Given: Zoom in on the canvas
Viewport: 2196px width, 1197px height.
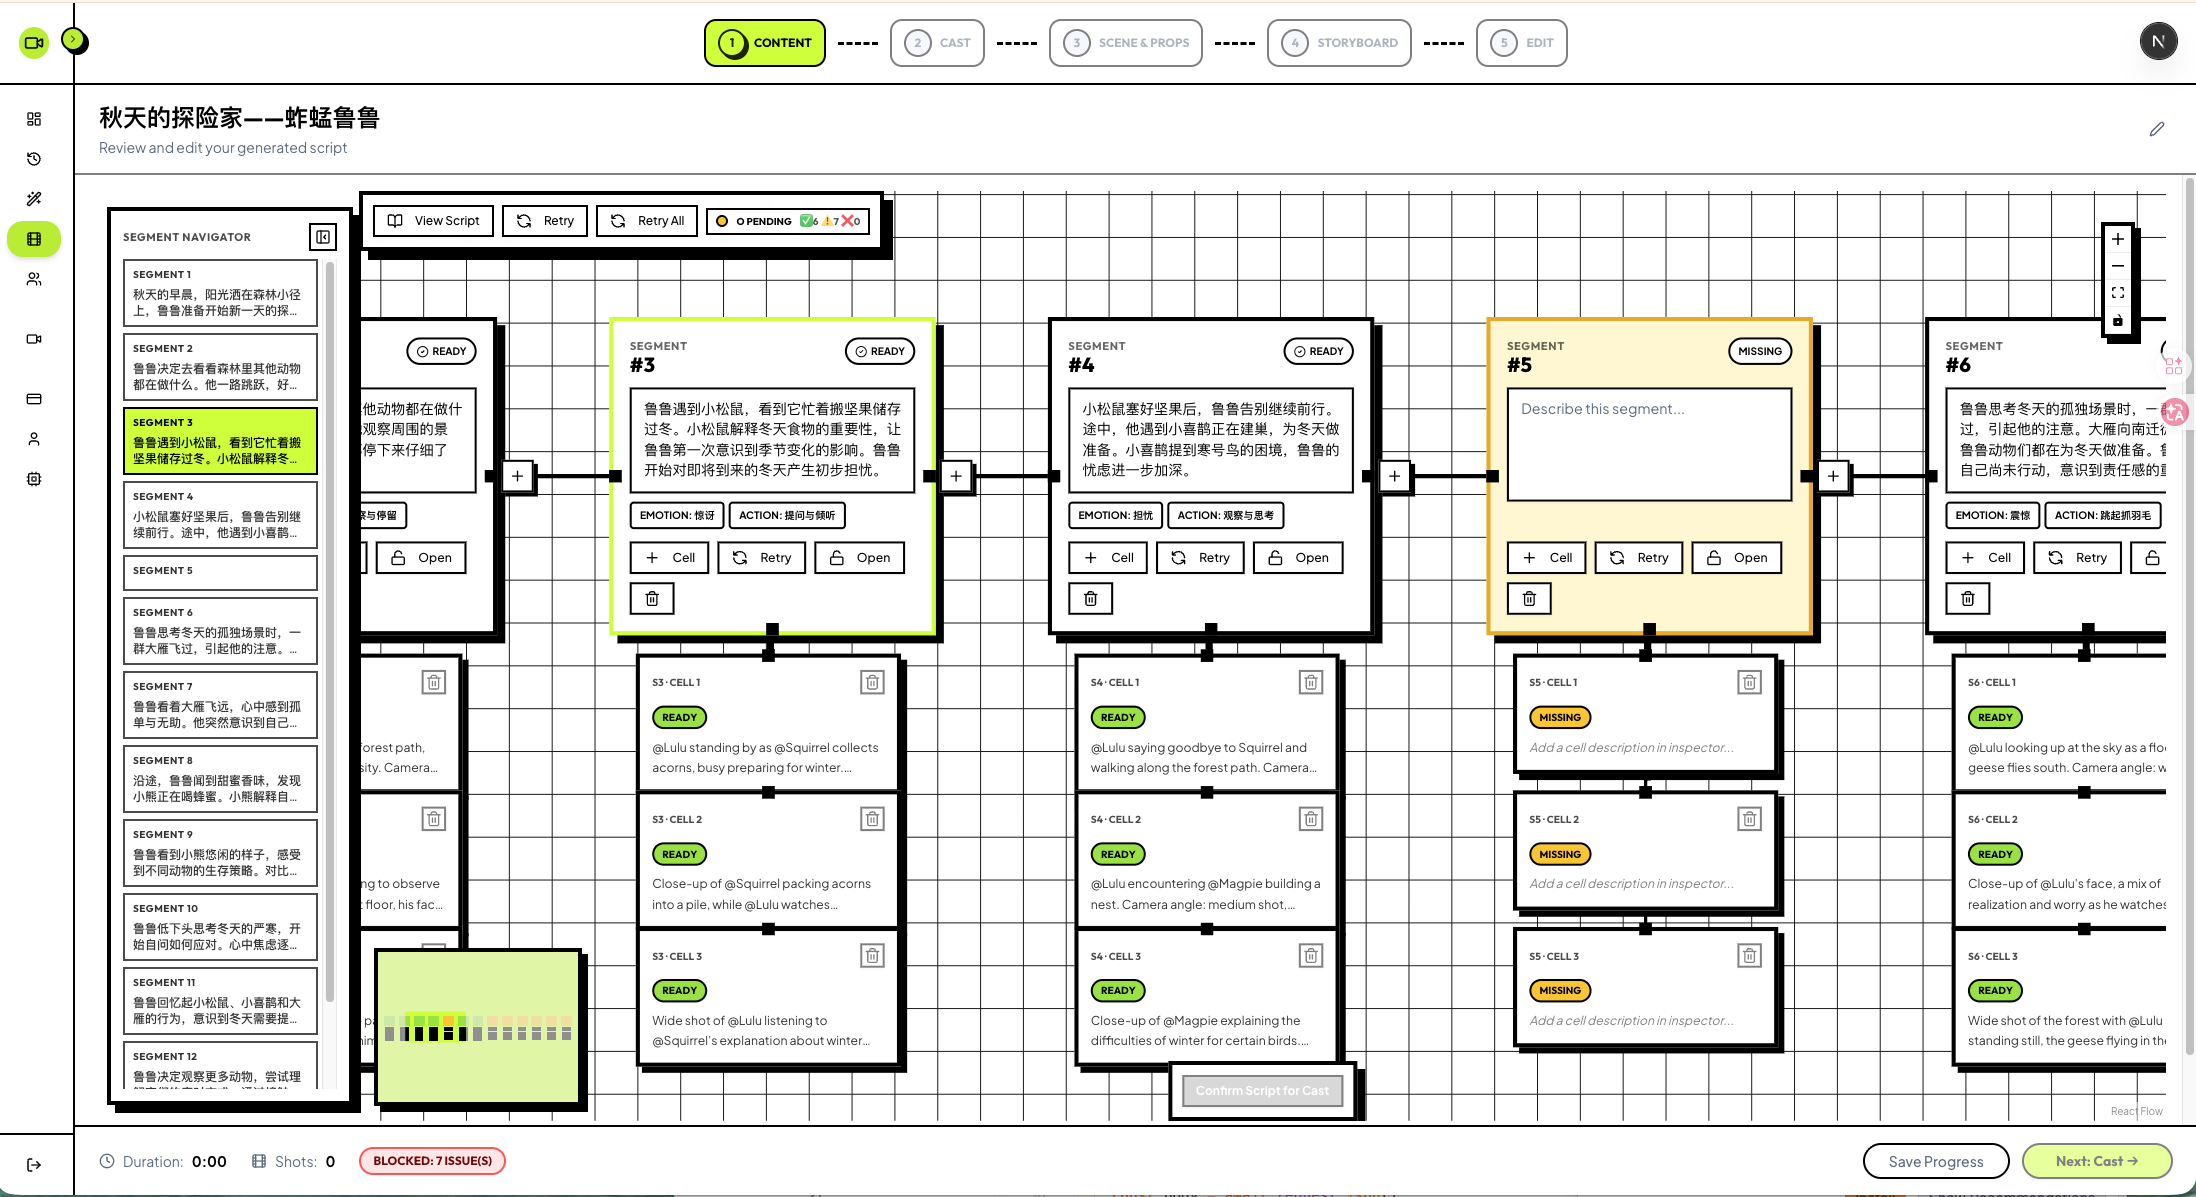Looking at the screenshot, I should (x=2117, y=239).
